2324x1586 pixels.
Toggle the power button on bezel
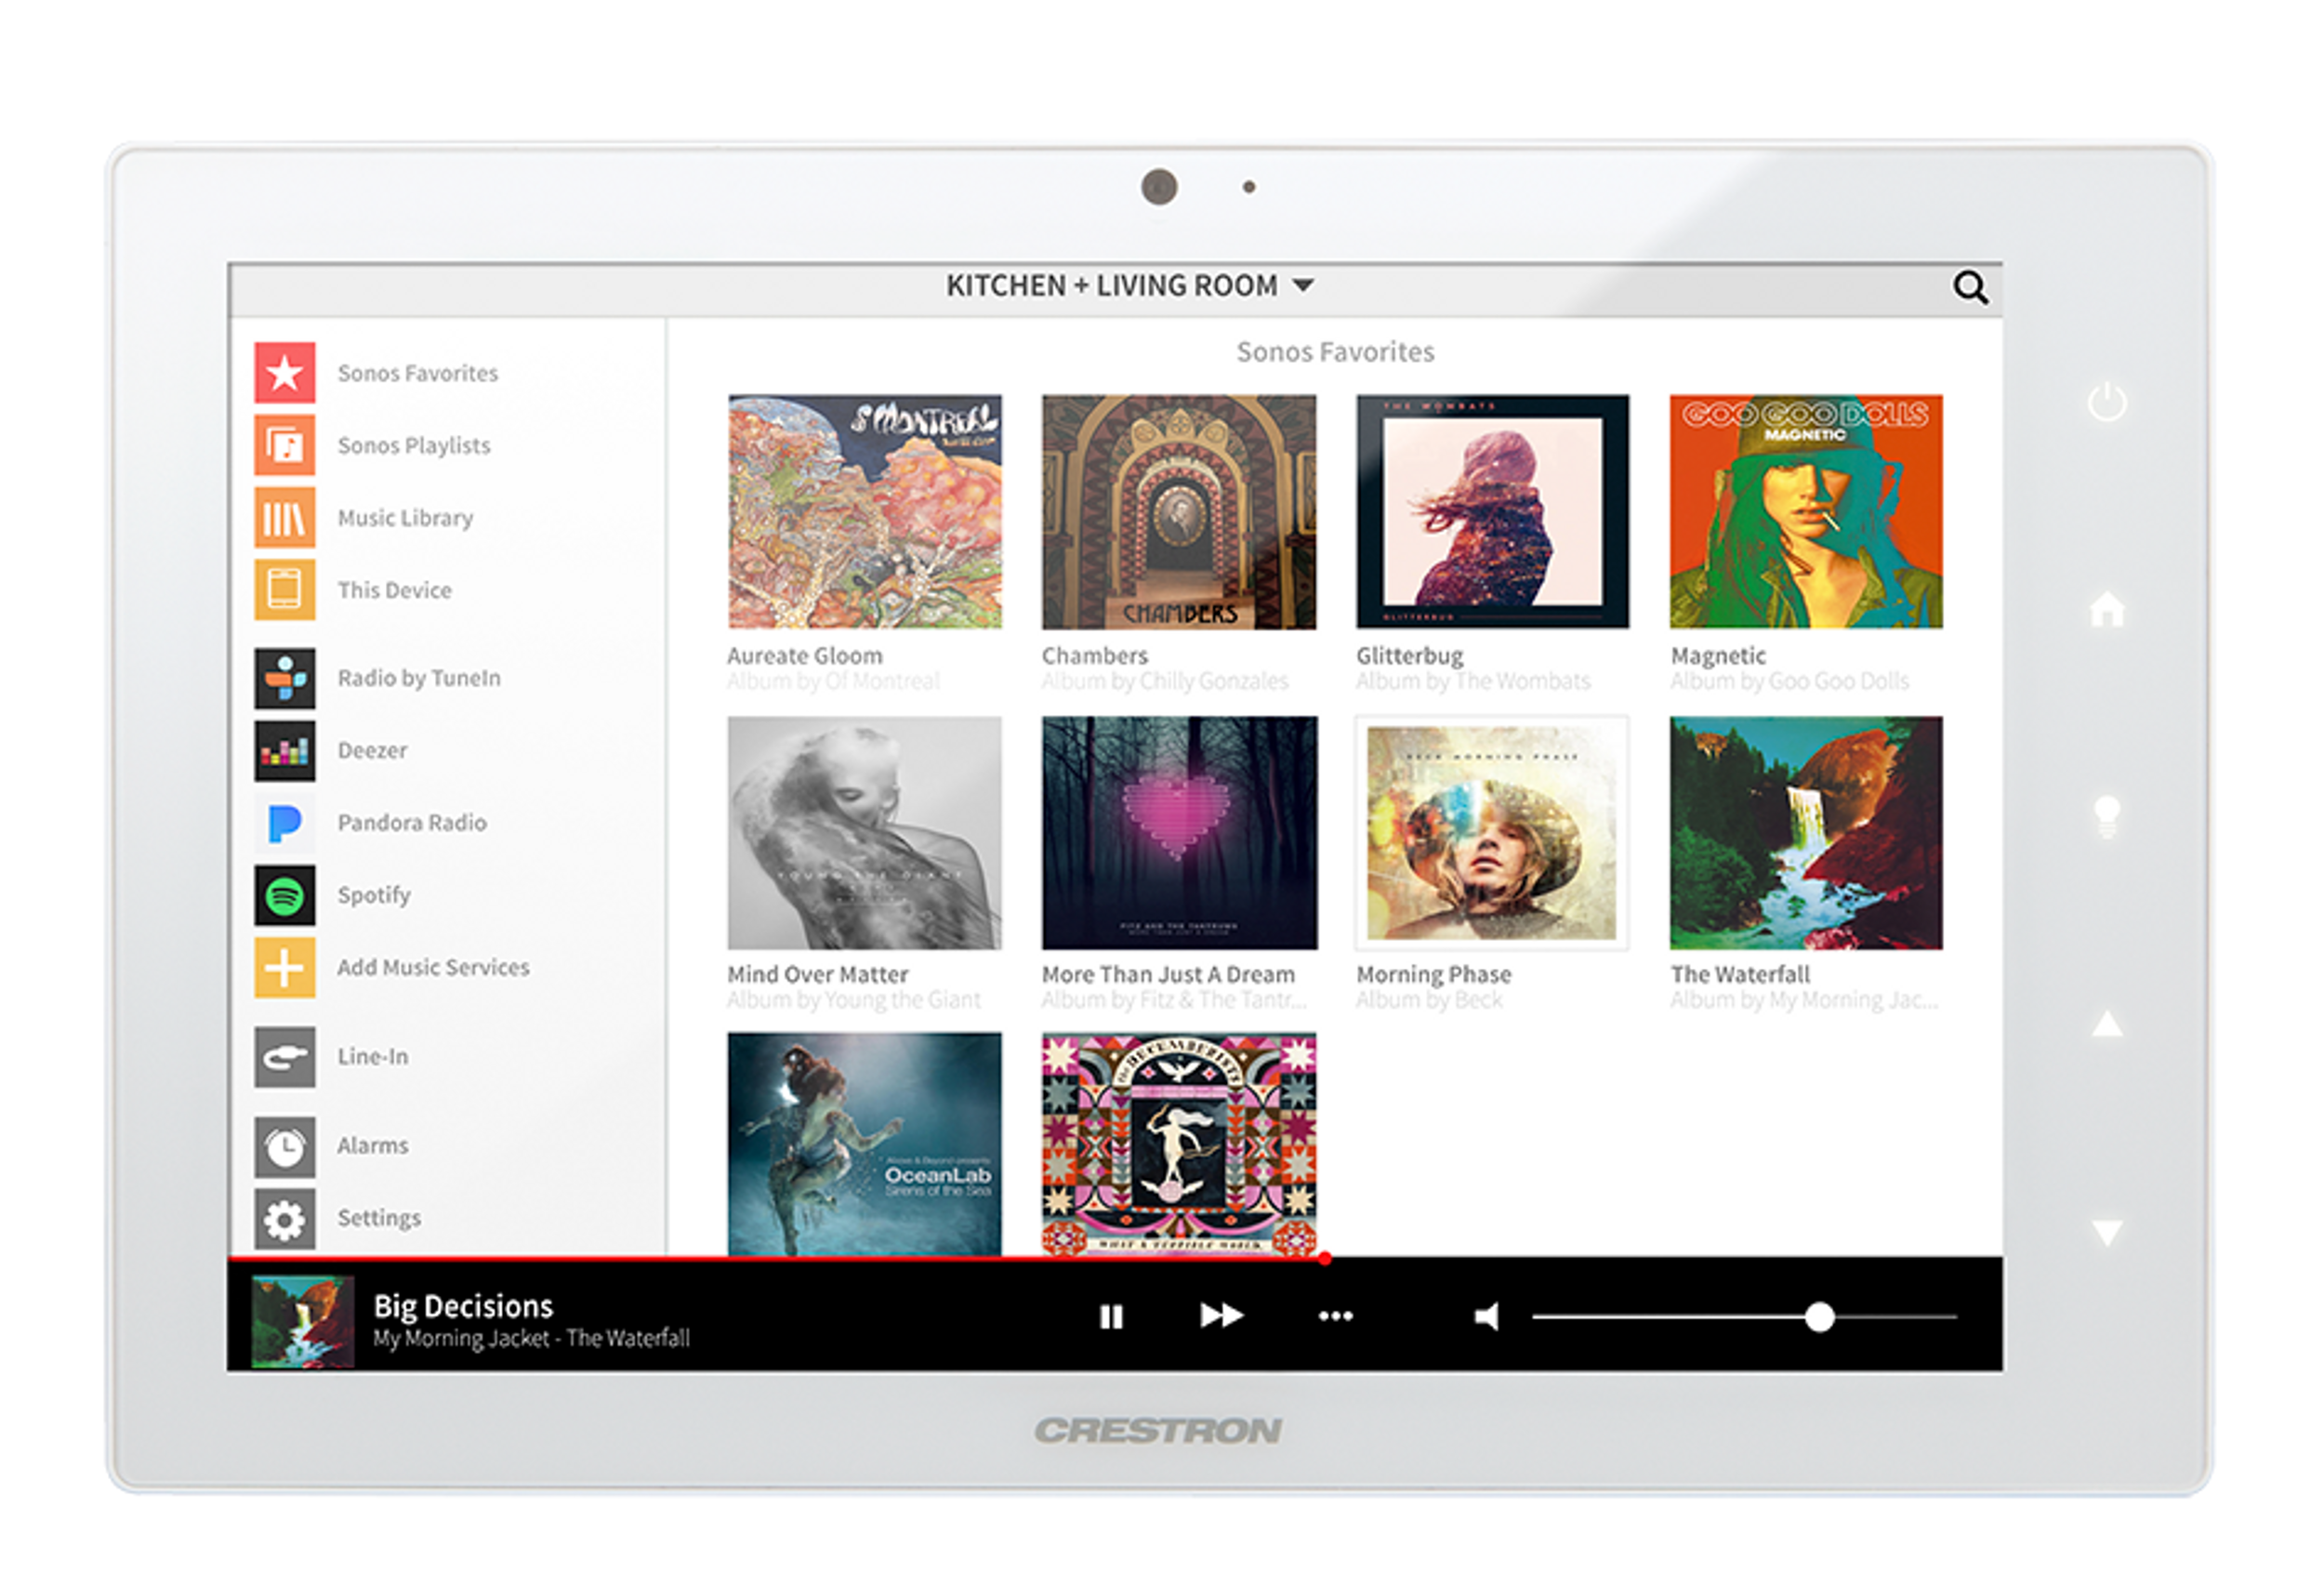tap(2107, 402)
